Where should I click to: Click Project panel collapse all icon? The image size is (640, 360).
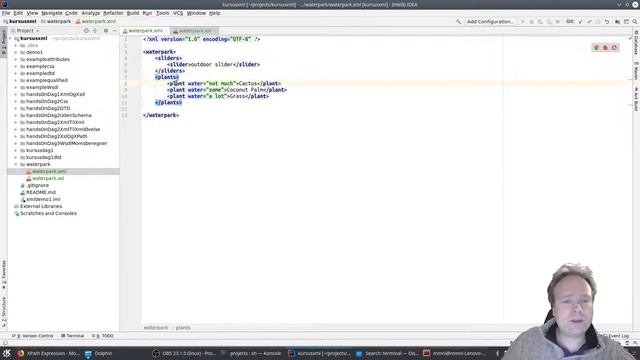[x=95, y=31]
